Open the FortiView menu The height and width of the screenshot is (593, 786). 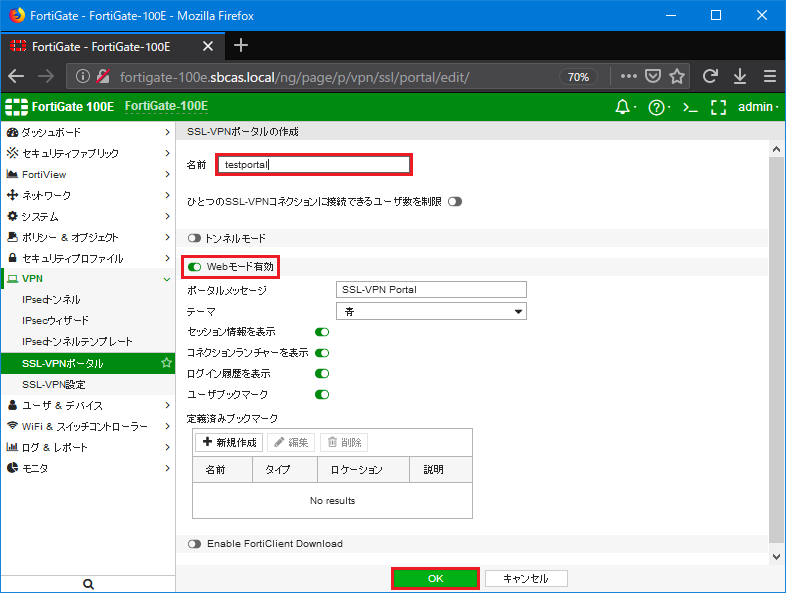pos(88,174)
